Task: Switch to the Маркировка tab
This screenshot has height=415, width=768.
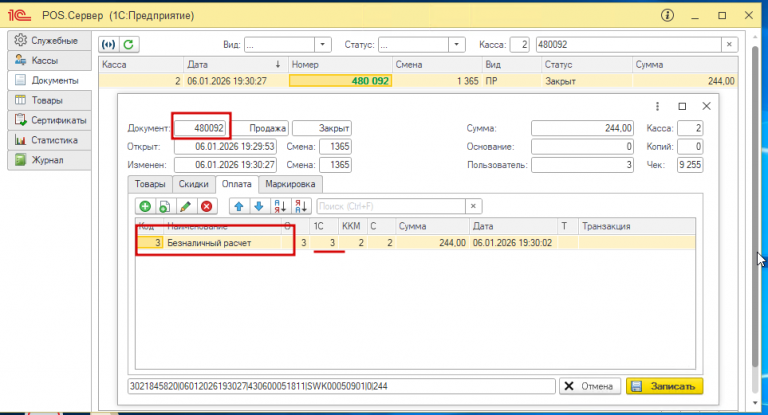Action: pyautogui.click(x=290, y=184)
